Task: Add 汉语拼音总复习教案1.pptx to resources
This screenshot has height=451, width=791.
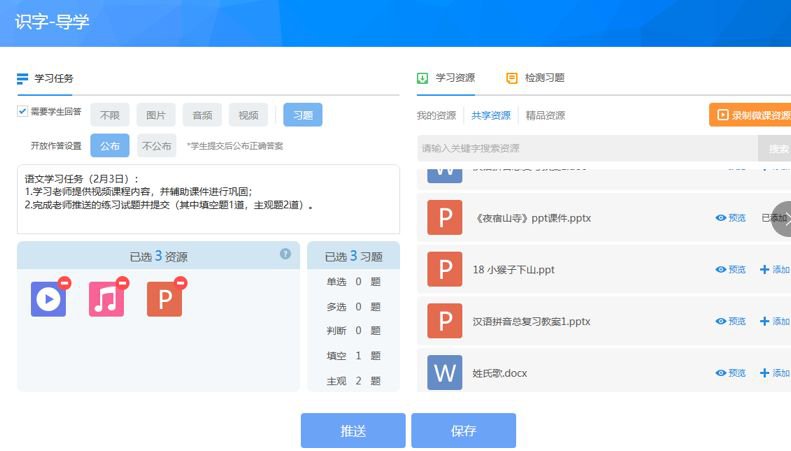Action: 775,321
